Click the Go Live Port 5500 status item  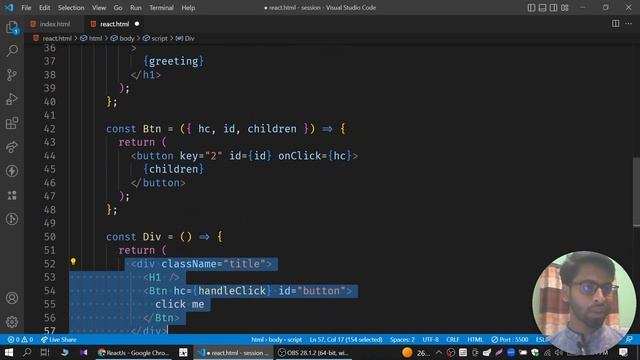point(509,340)
